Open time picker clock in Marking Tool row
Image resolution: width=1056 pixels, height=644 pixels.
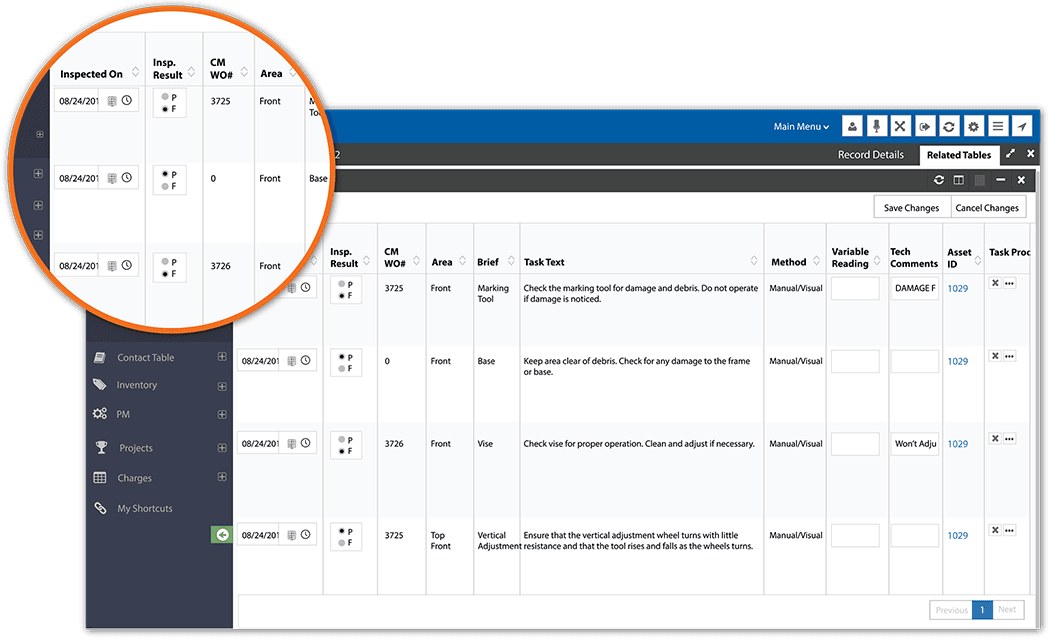pos(306,288)
